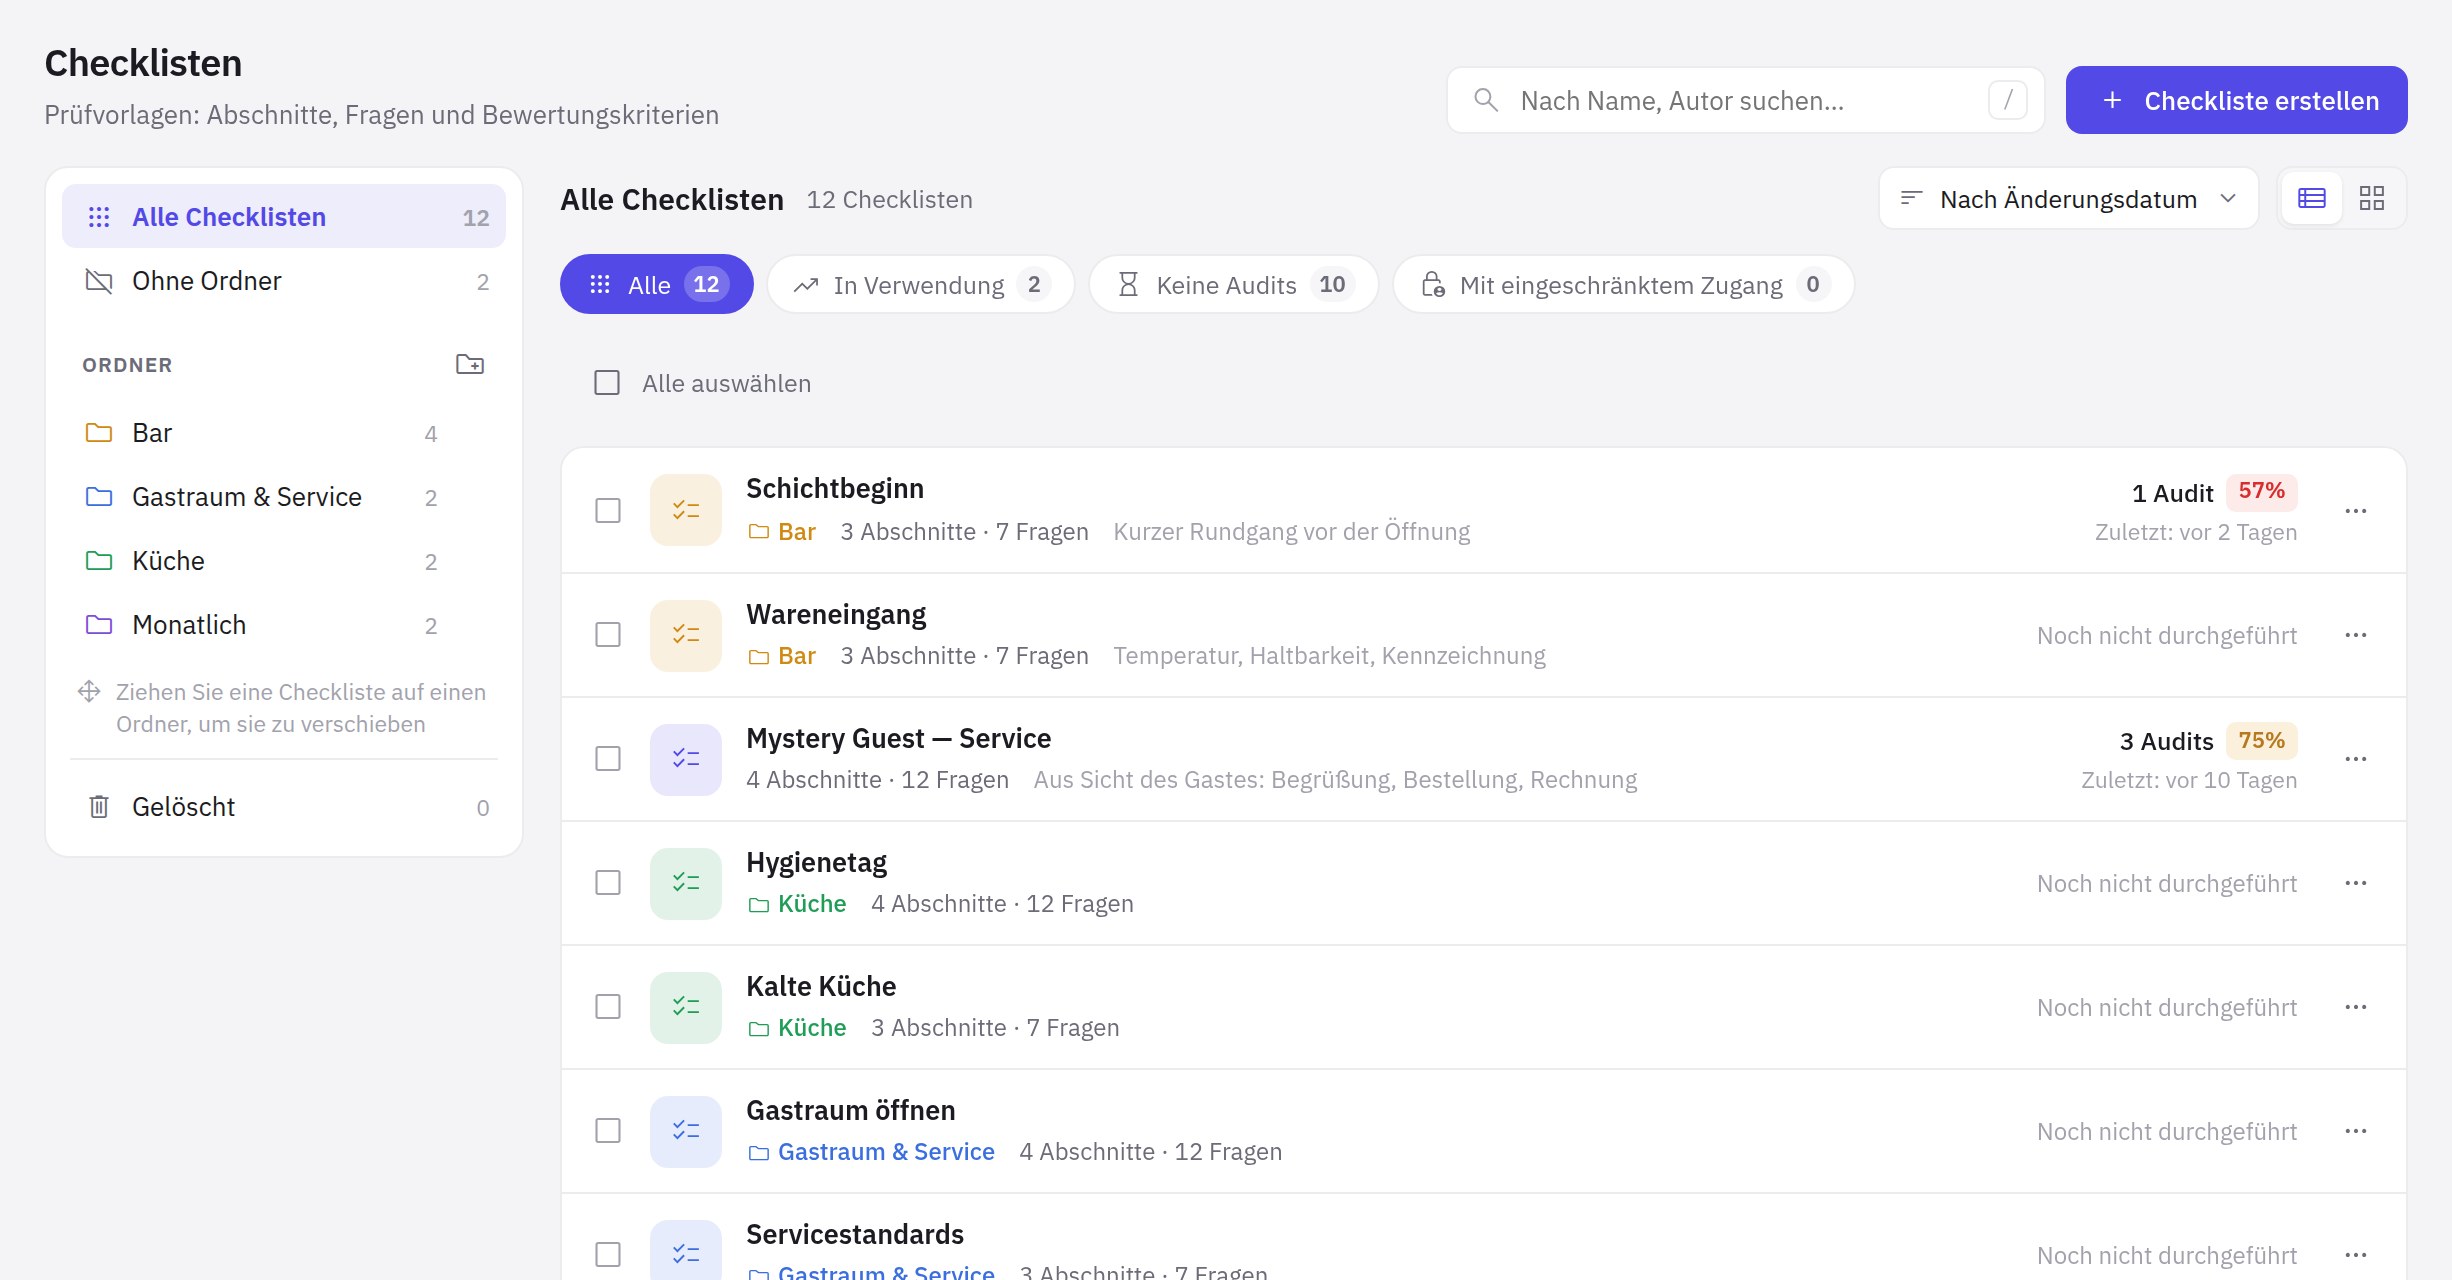The image size is (2452, 1280).
Task: Click the green checklist icon of Hygienetag
Action: click(686, 883)
